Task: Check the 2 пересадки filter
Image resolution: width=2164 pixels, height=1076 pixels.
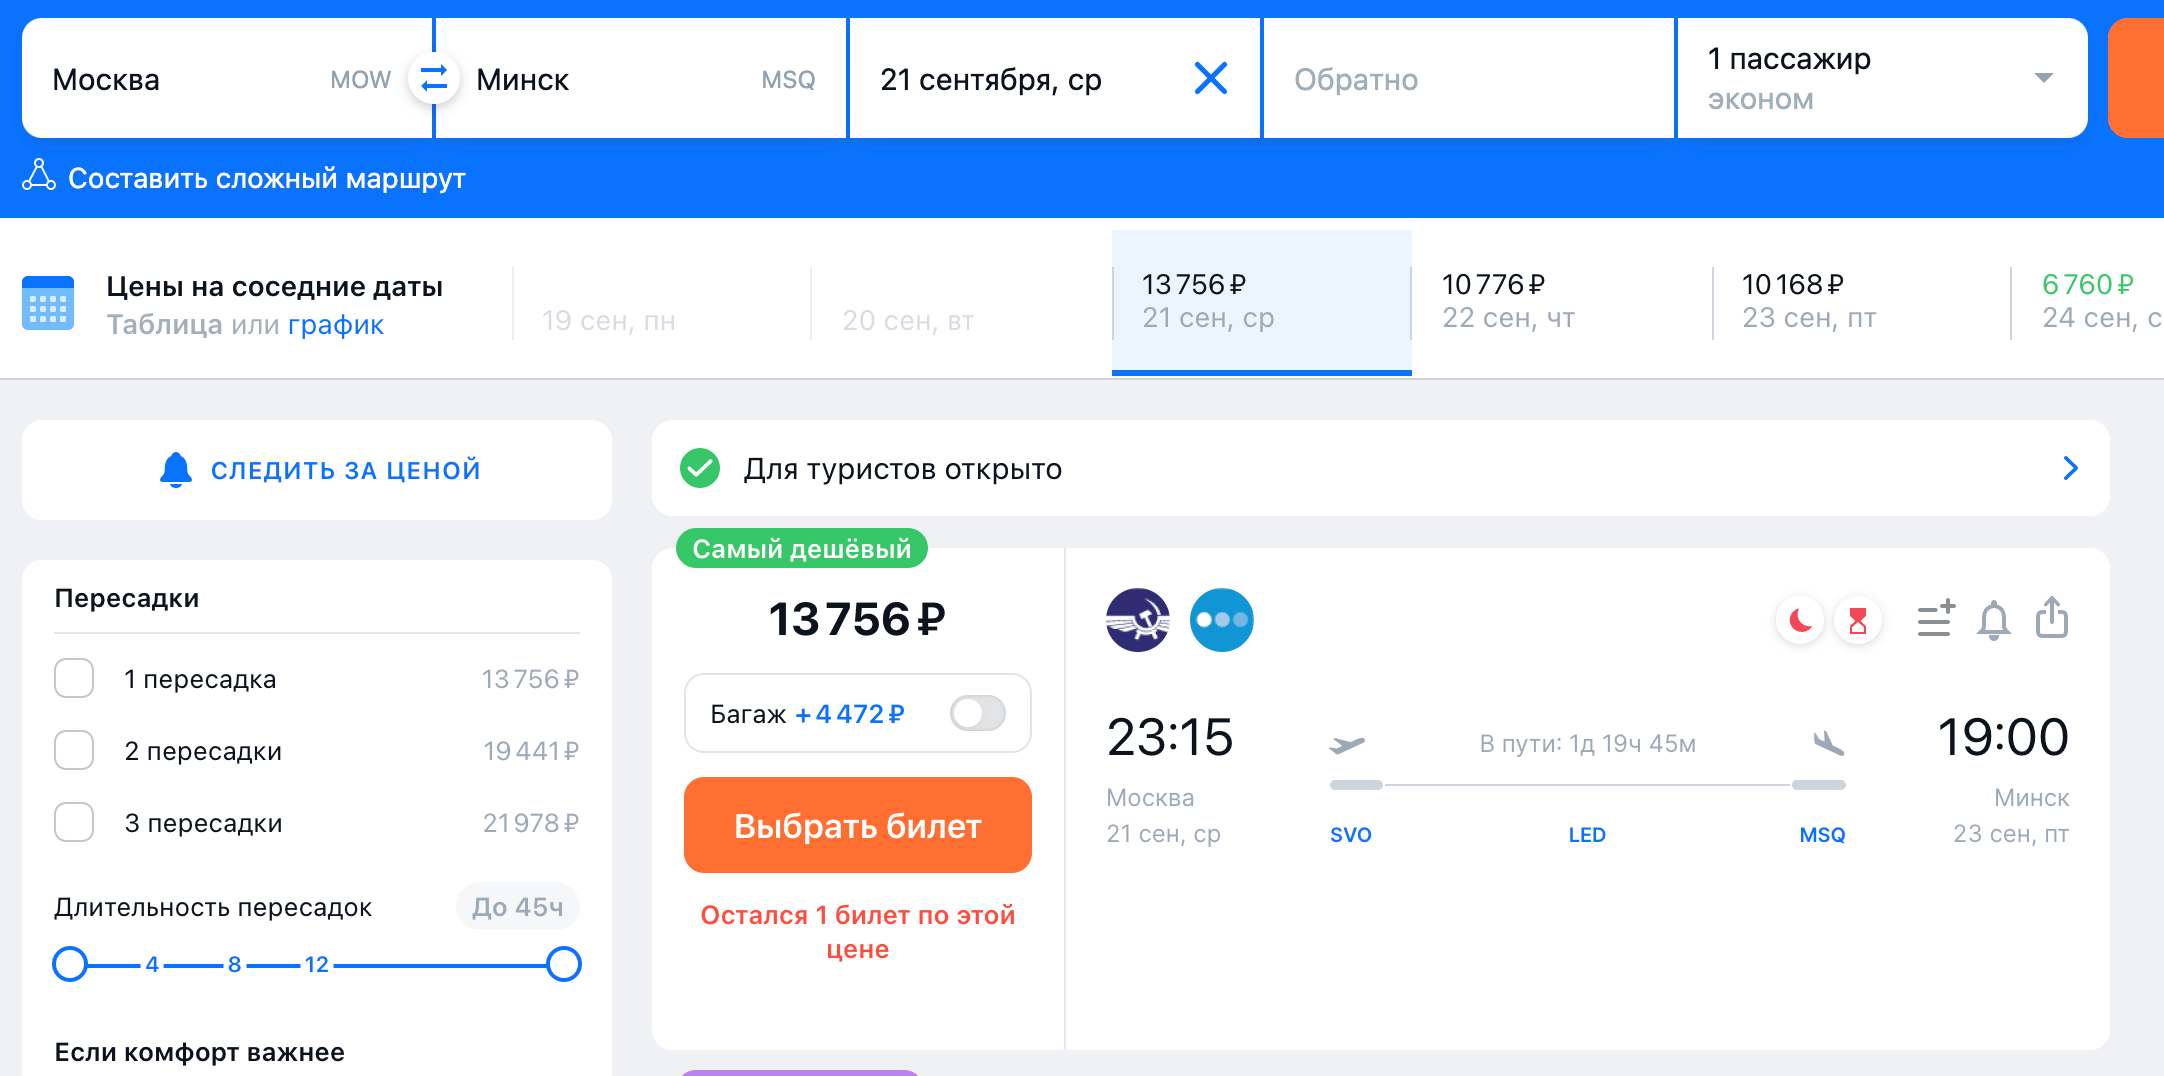Action: coord(74,751)
